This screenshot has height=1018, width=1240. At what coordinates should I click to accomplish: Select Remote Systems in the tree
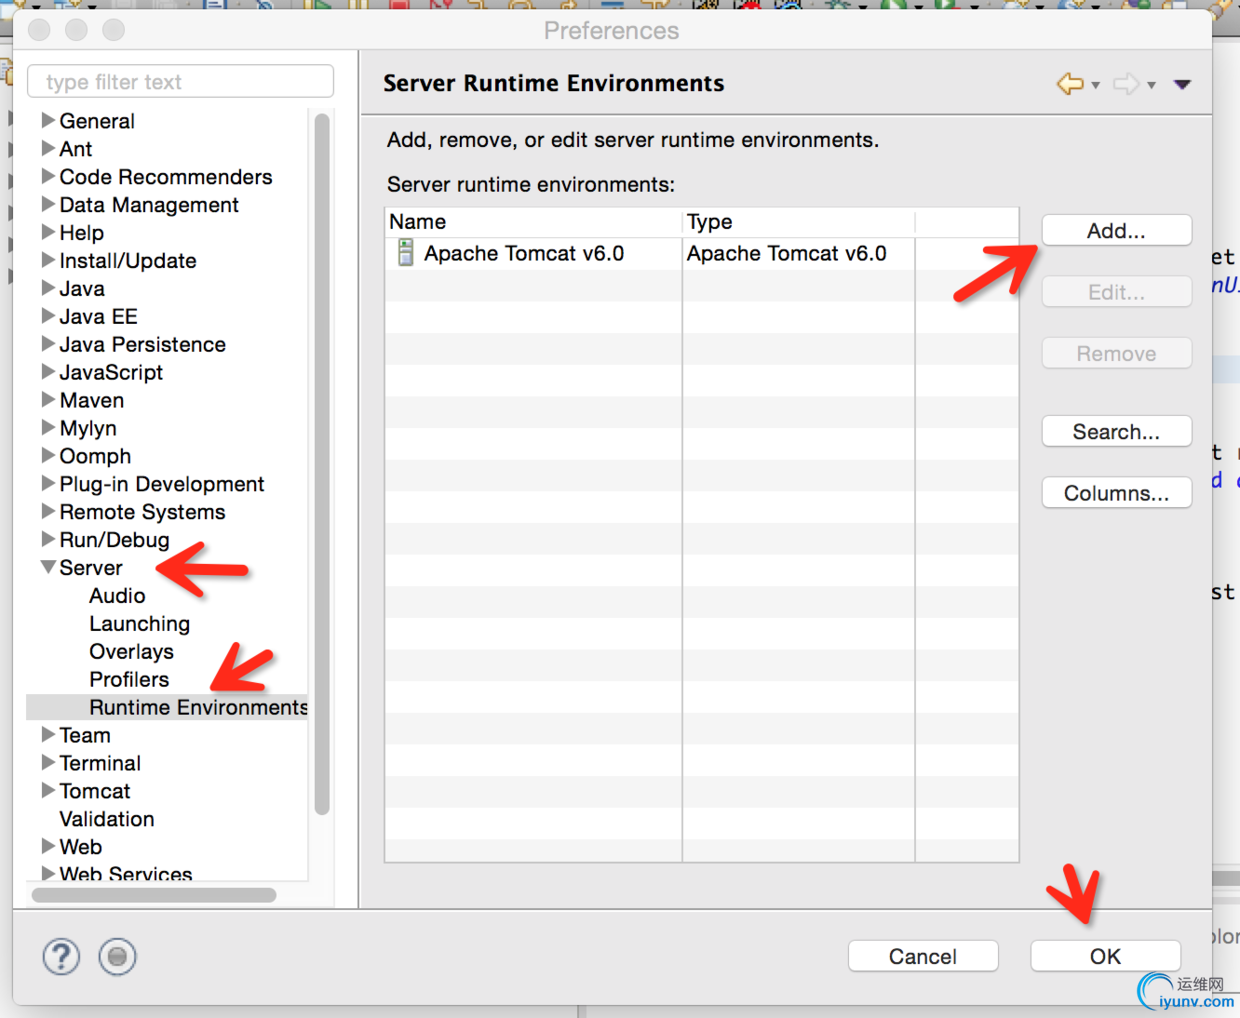[x=142, y=512]
